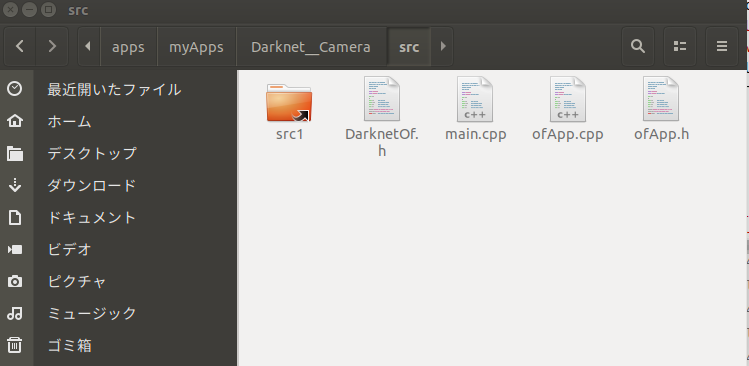The height and width of the screenshot is (366, 749).
Task: Show earlier path segments via the left triangle
Action: tap(88, 46)
